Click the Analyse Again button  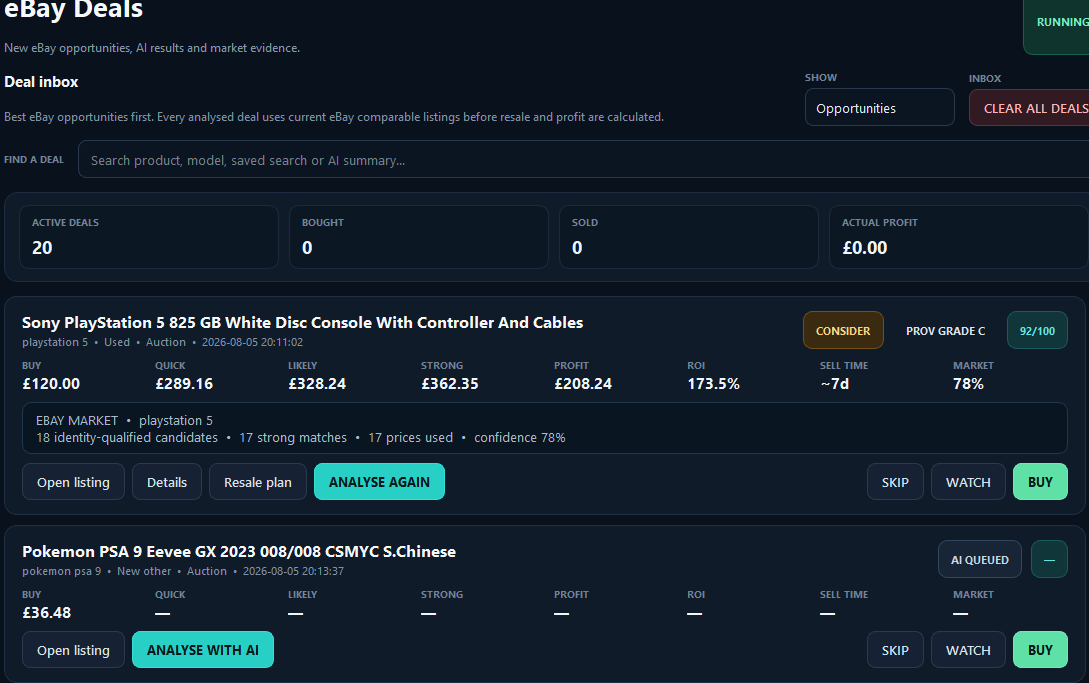[379, 482]
